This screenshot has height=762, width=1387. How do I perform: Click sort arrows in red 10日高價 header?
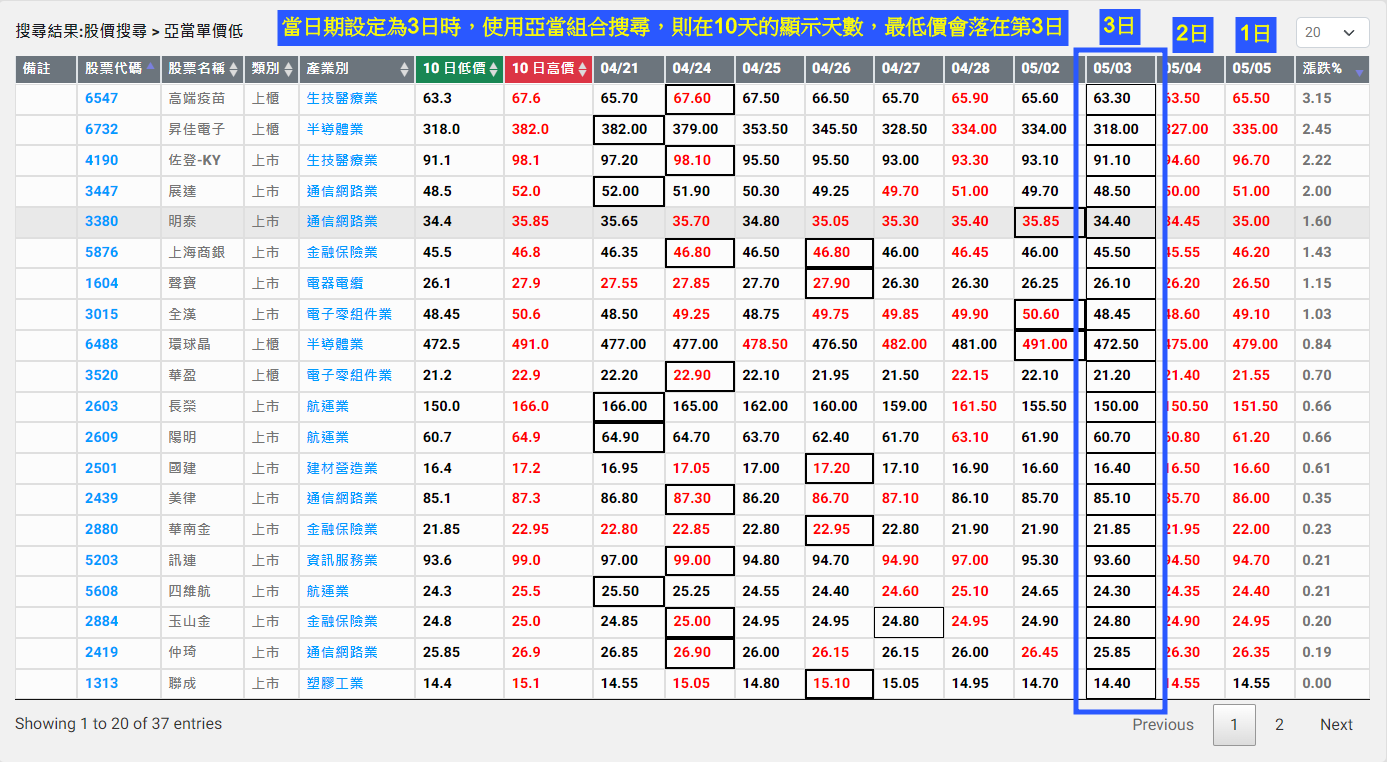pyautogui.click(x=582, y=69)
